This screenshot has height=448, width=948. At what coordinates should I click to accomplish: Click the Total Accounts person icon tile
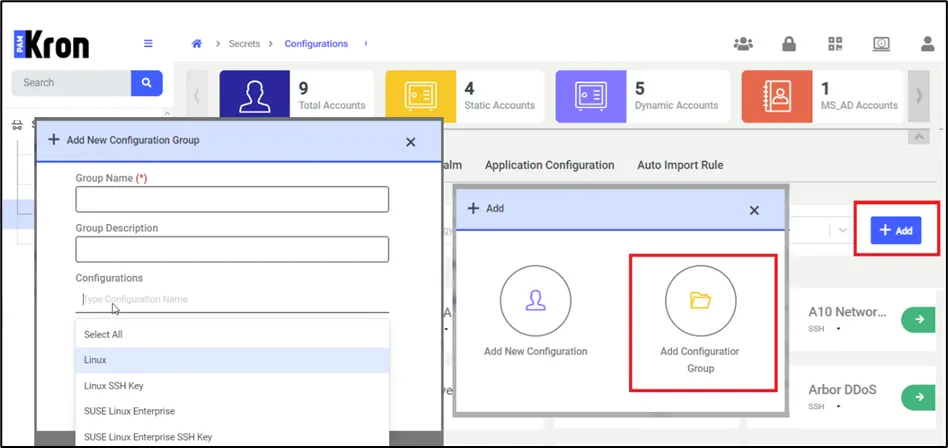pyautogui.click(x=255, y=94)
